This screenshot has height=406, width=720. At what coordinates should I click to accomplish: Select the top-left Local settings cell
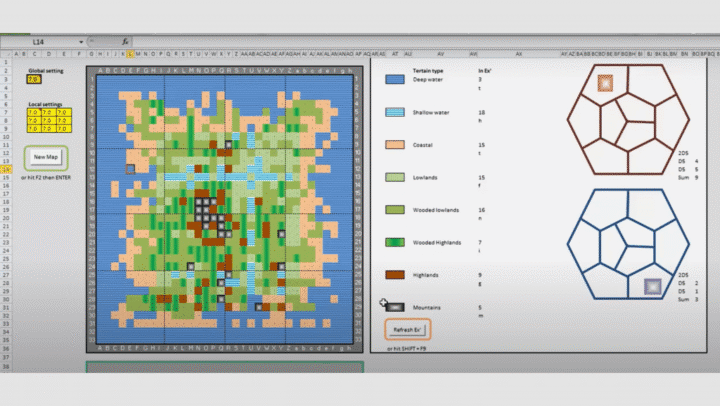[x=34, y=113]
